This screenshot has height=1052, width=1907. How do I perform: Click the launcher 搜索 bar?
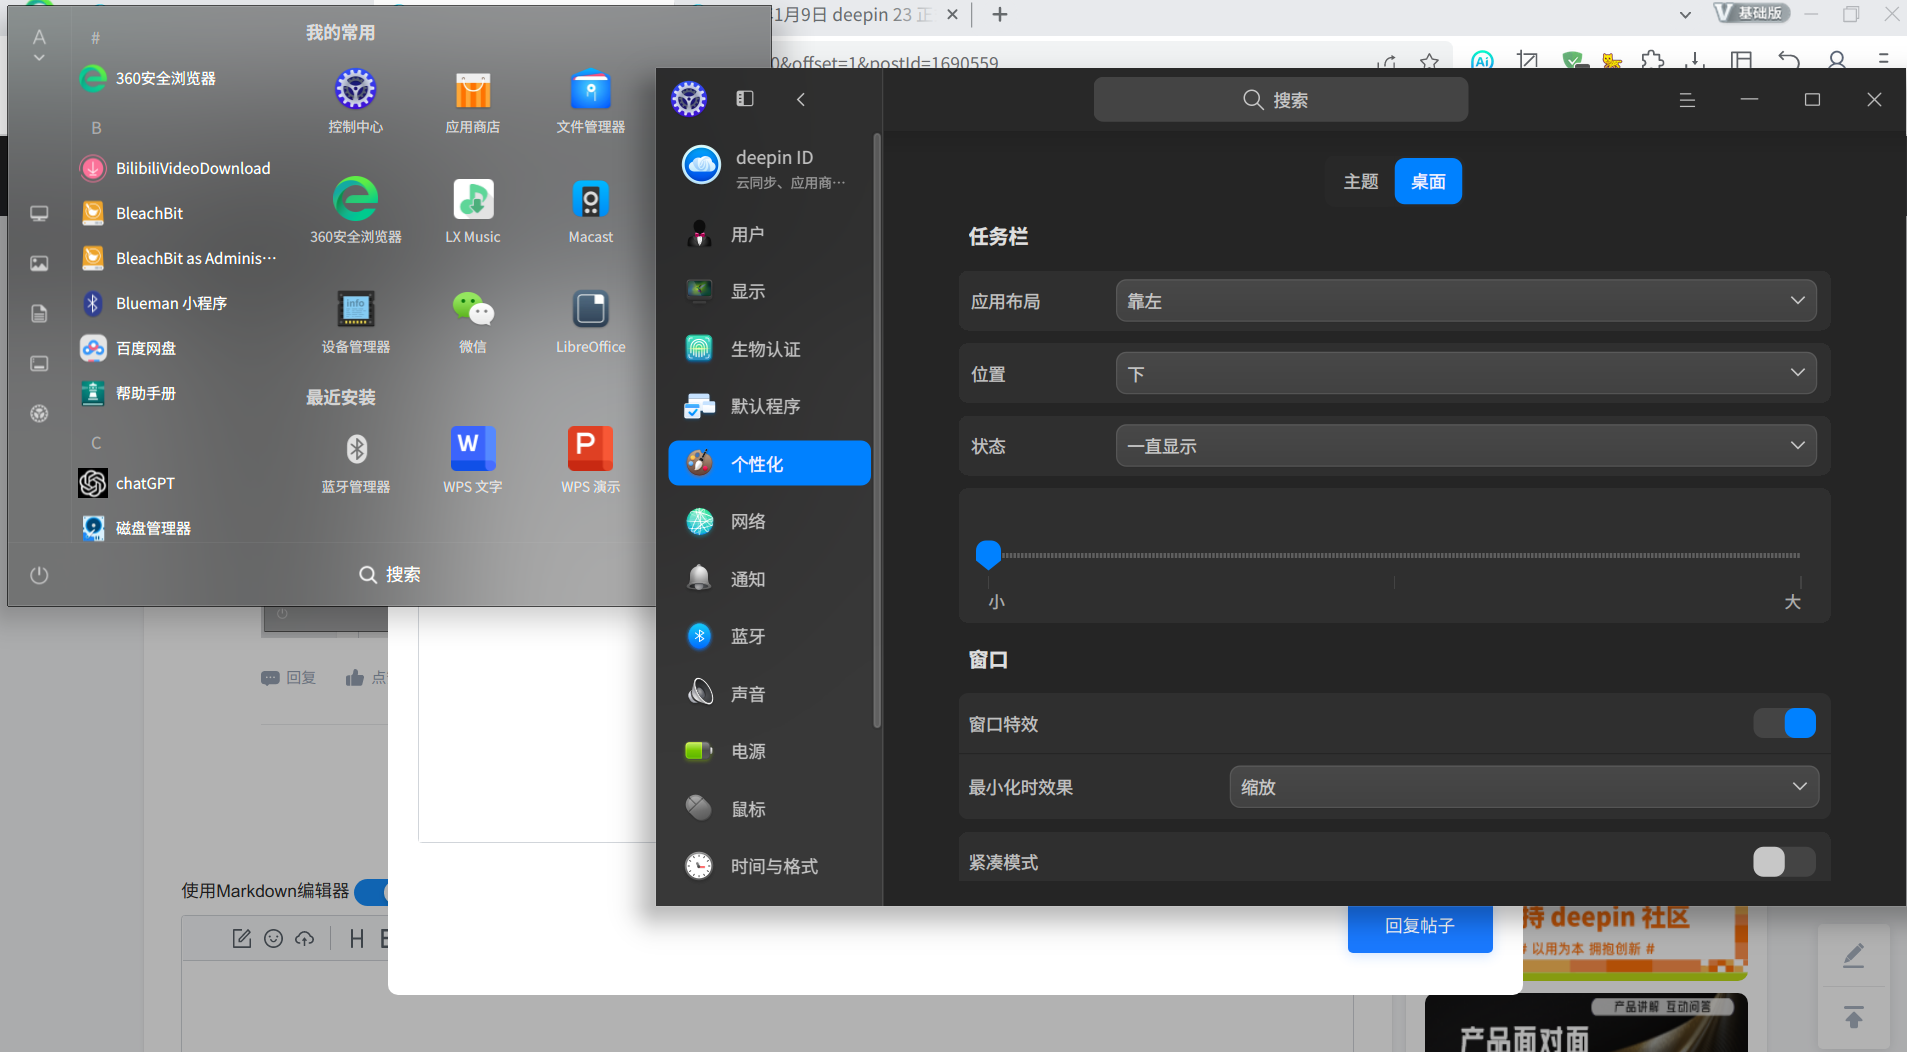pos(390,575)
